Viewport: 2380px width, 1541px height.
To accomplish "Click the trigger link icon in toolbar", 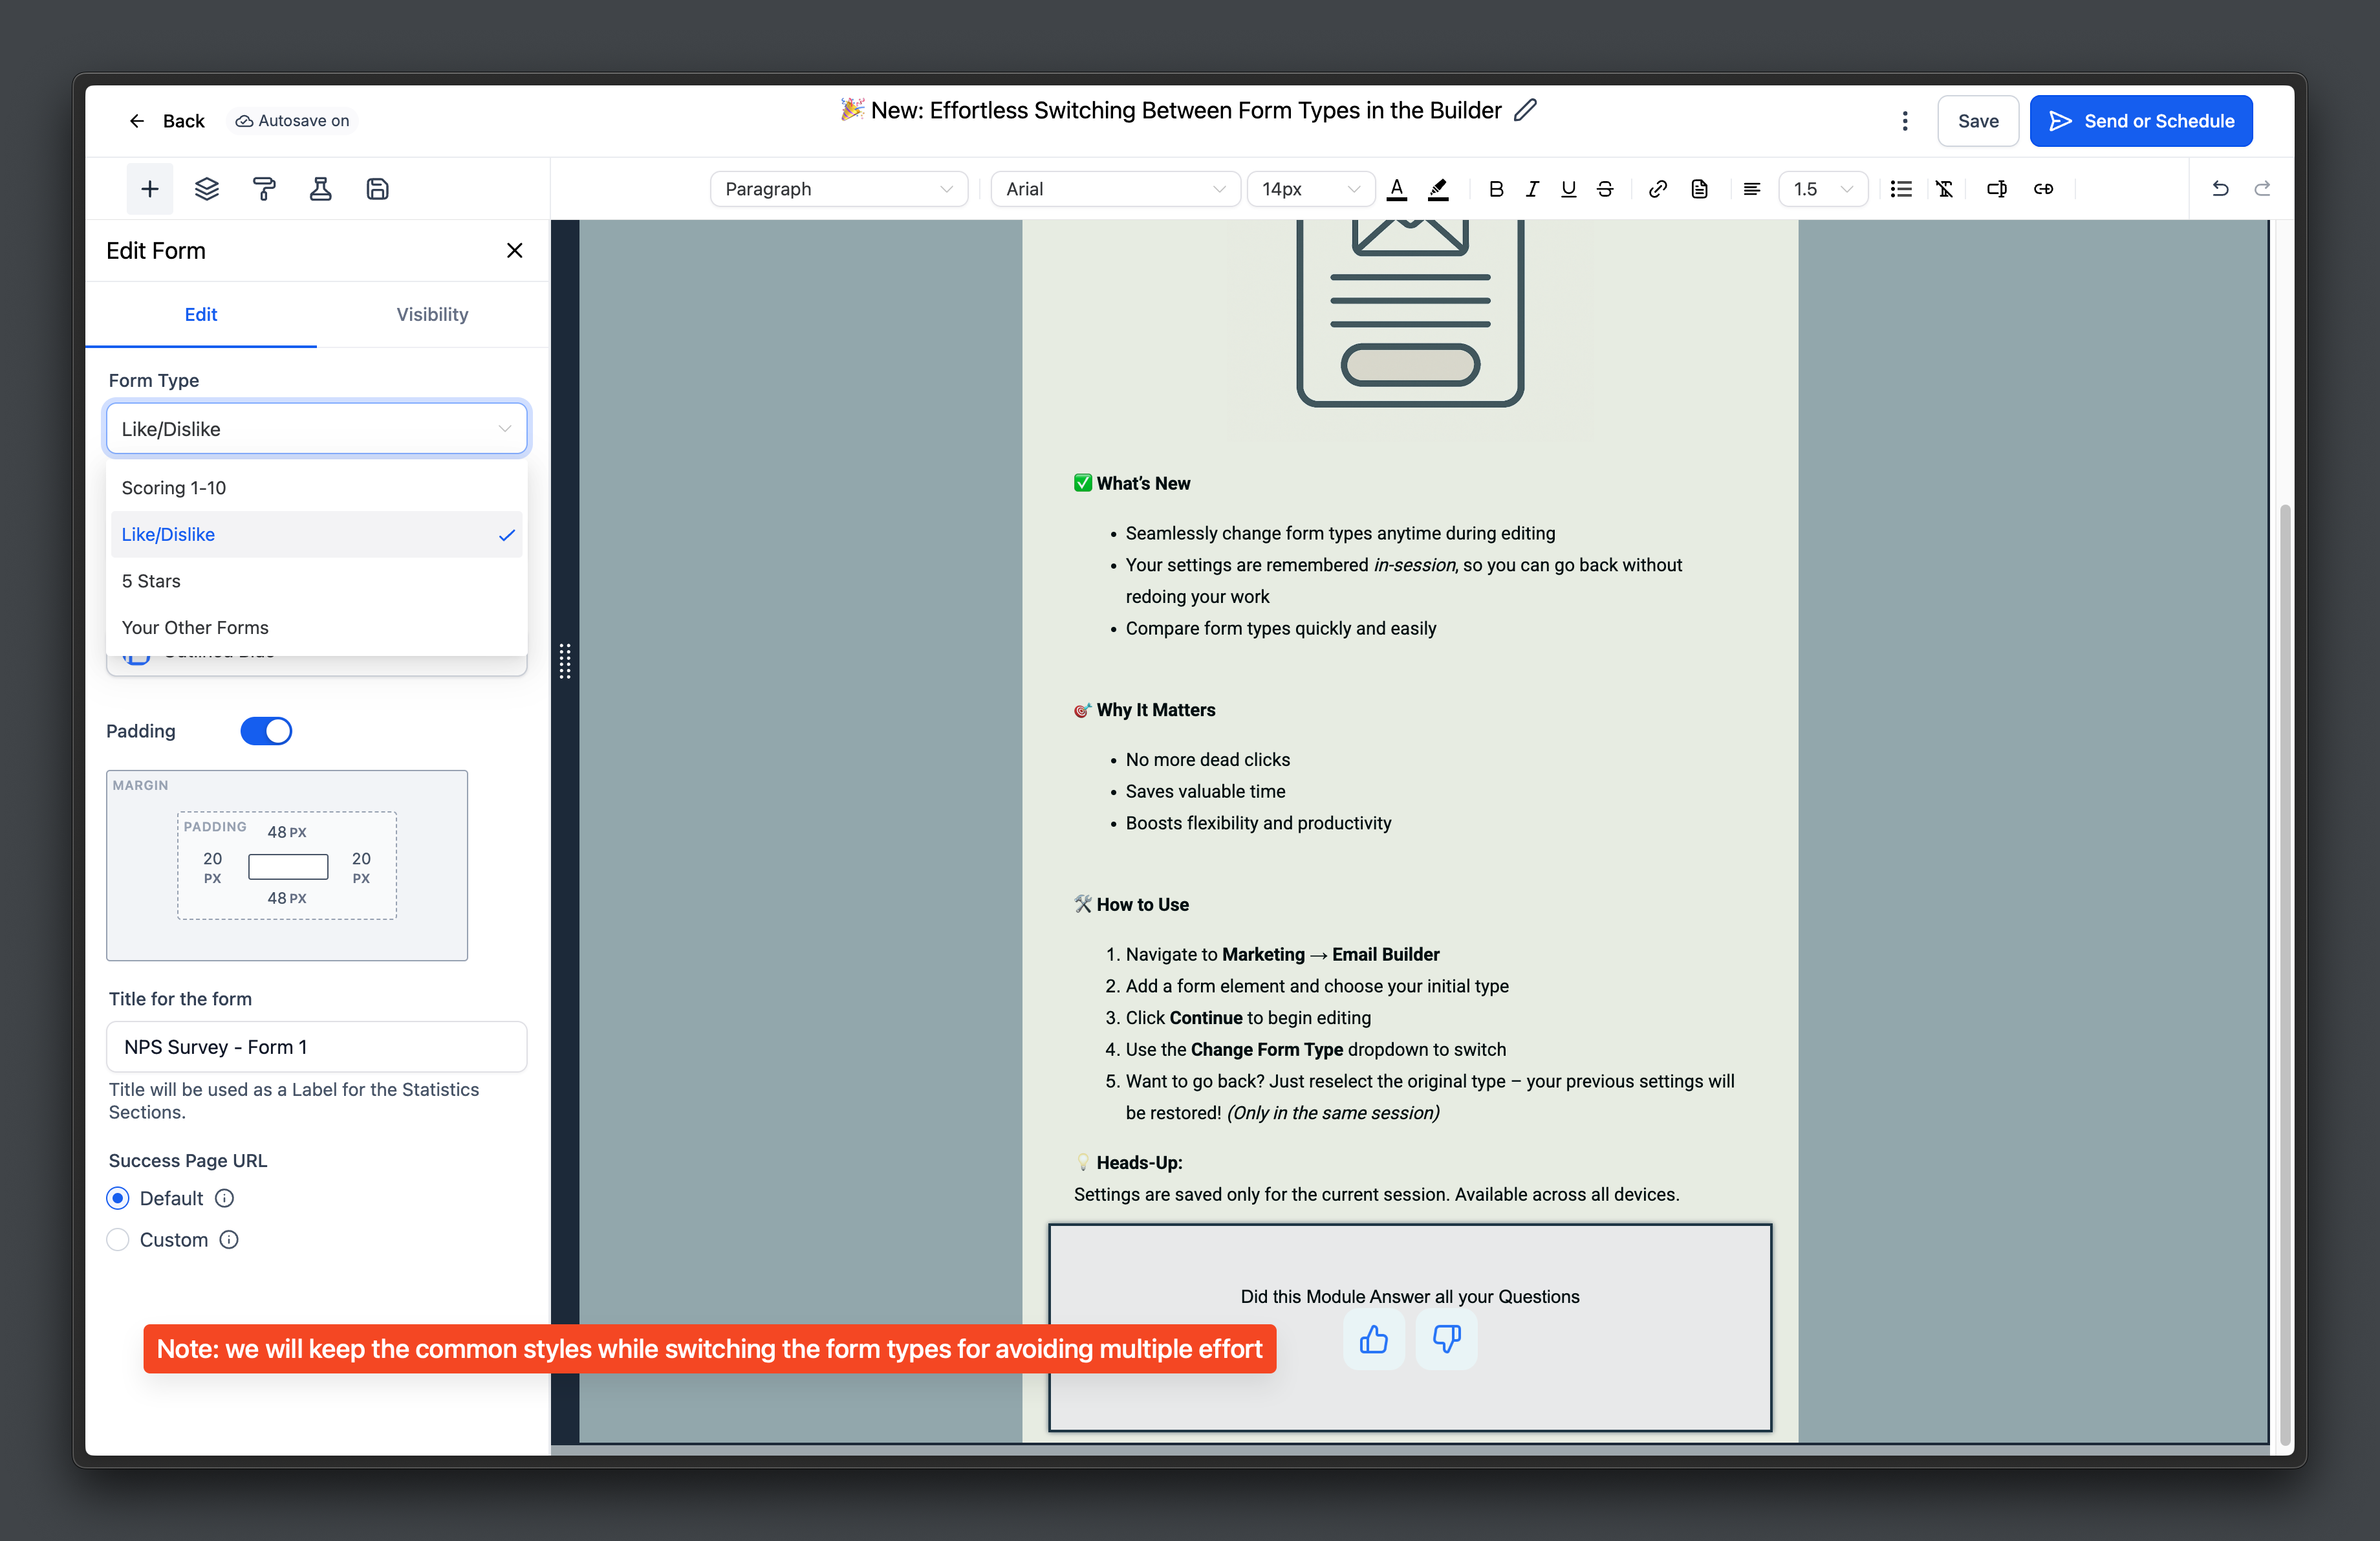I will click(x=2043, y=189).
